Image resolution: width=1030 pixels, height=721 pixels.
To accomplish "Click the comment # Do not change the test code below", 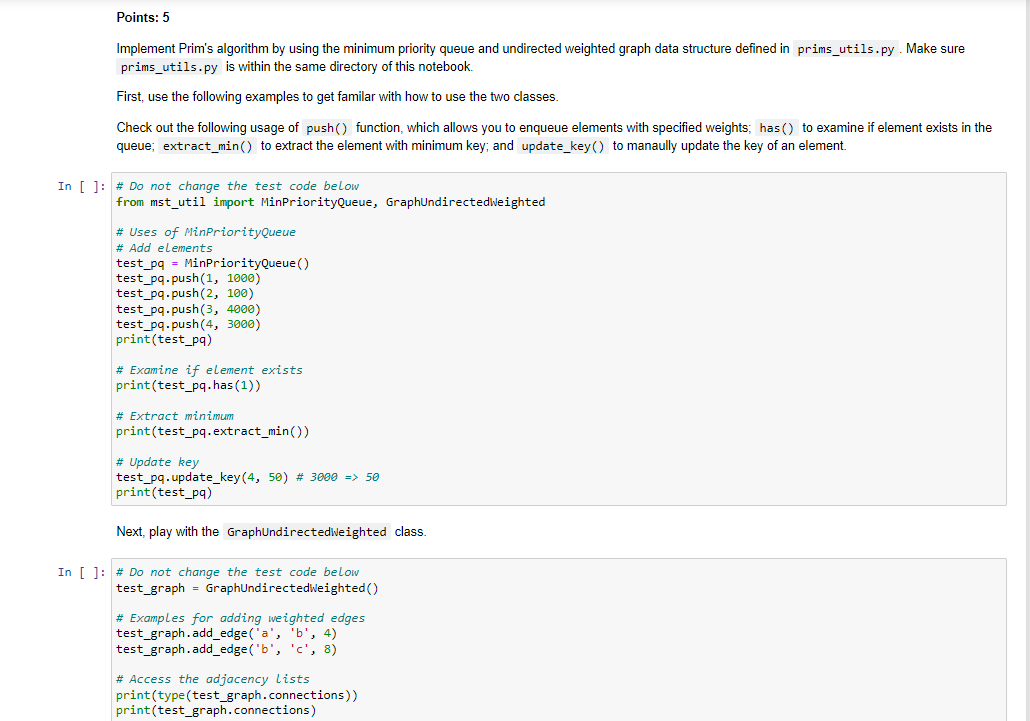I will click(240, 185).
